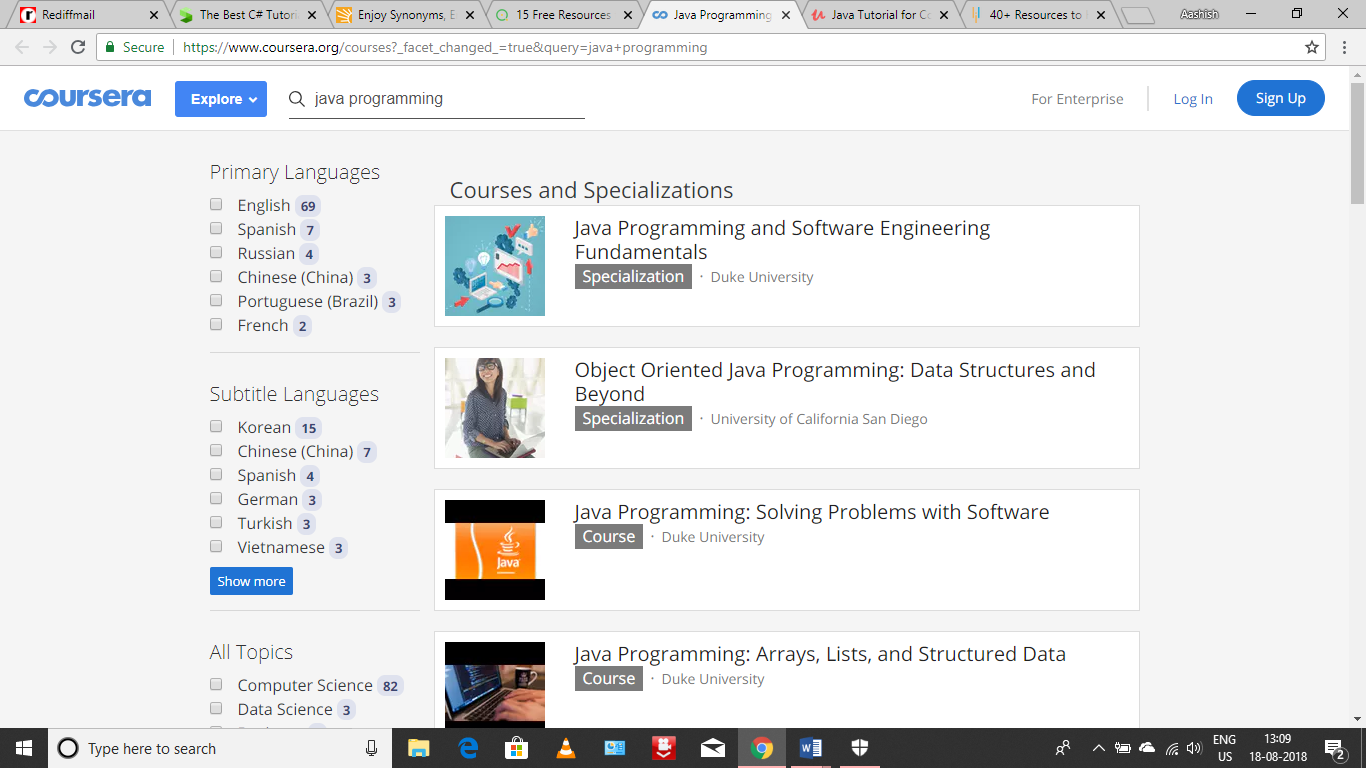1366x768 pixels.
Task: Click the Coursera logo
Action: click(x=88, y=98)
